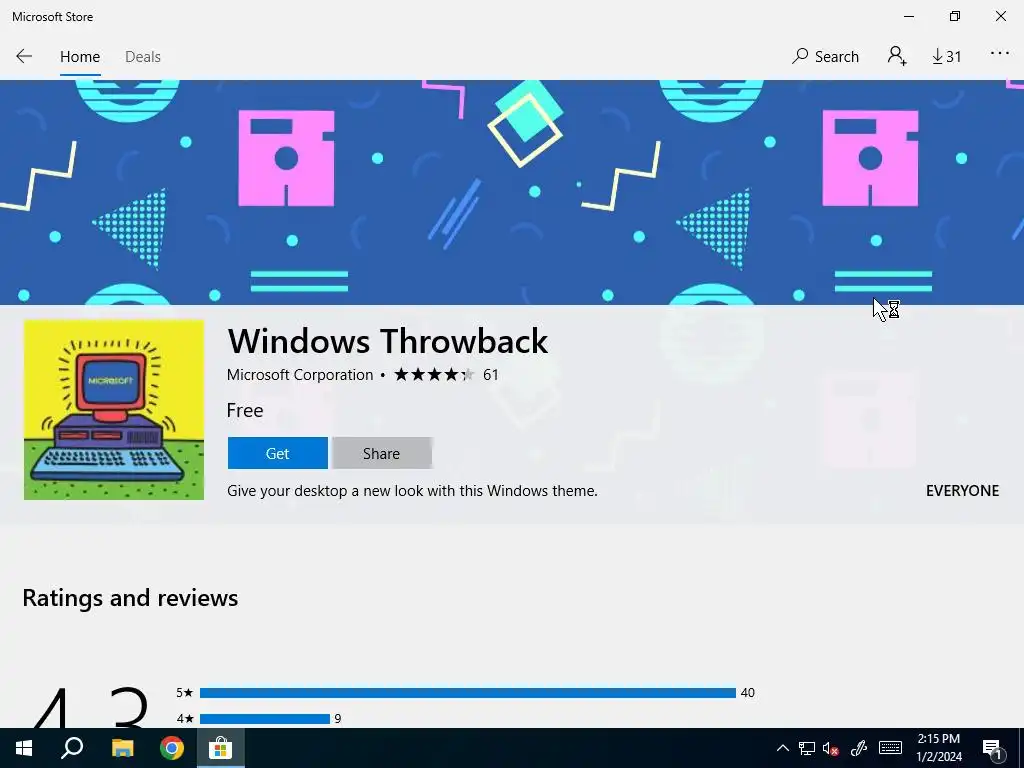Click the Microsoft Corporation publisher link

300,375
